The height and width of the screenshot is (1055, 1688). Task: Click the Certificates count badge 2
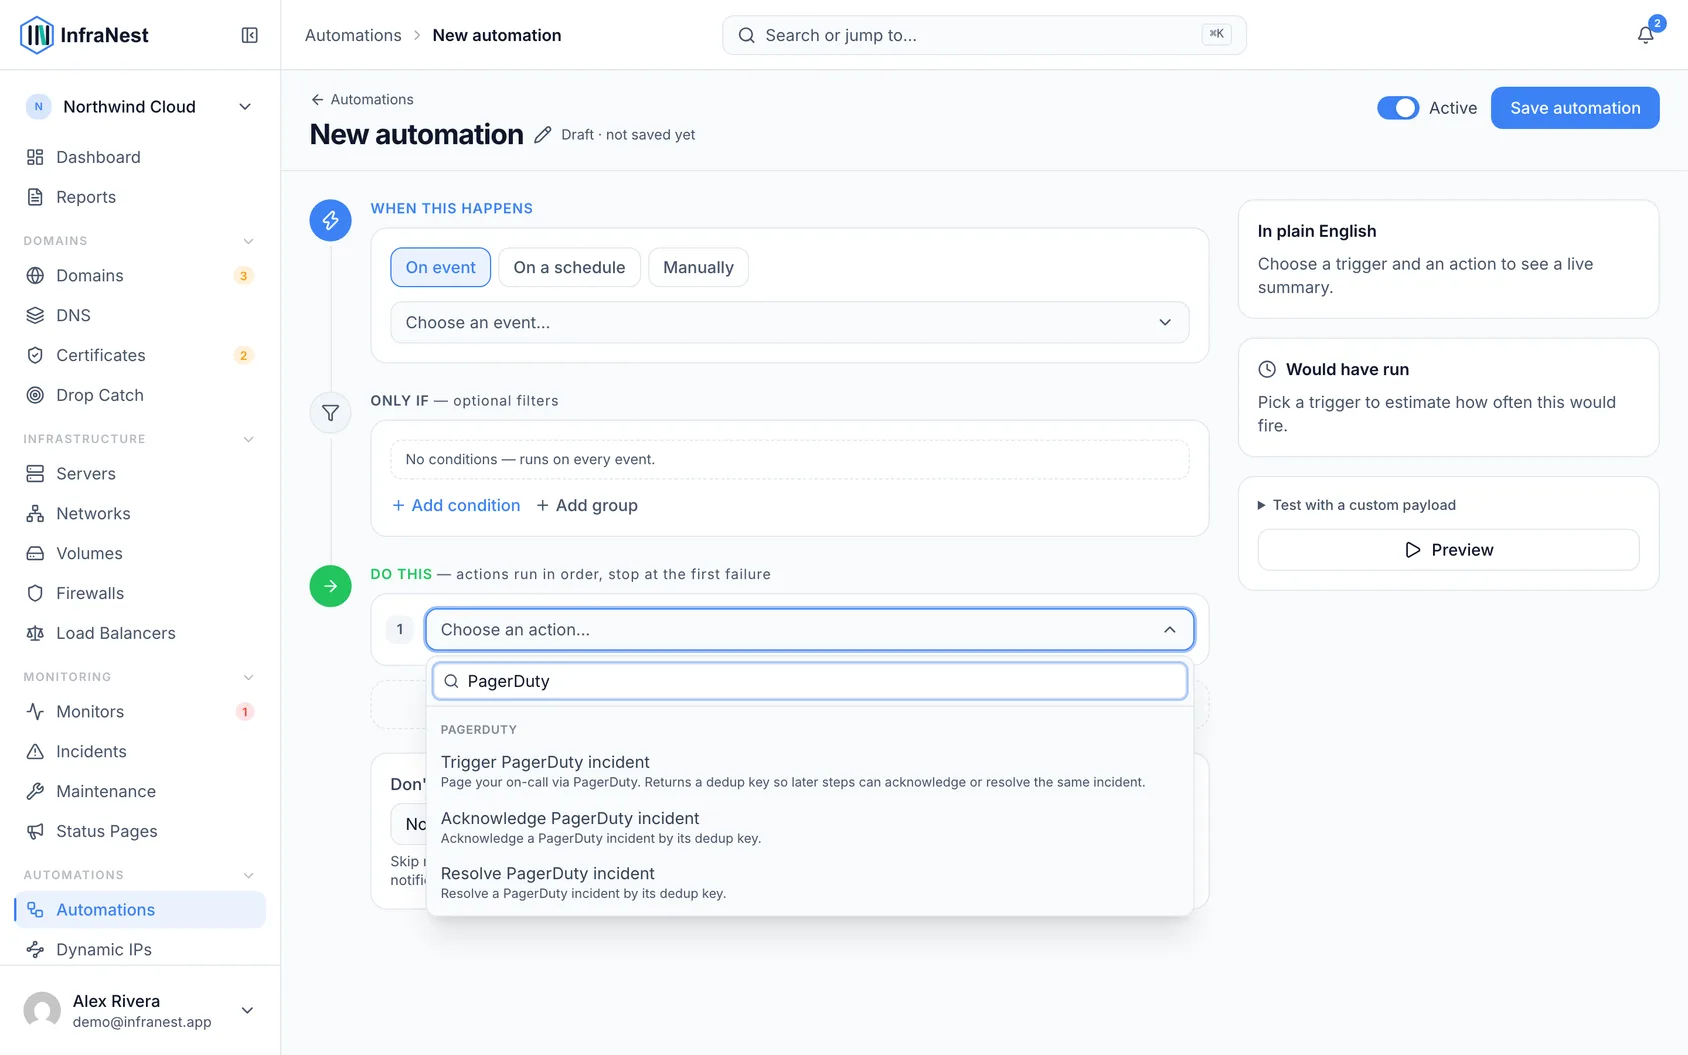243,356
